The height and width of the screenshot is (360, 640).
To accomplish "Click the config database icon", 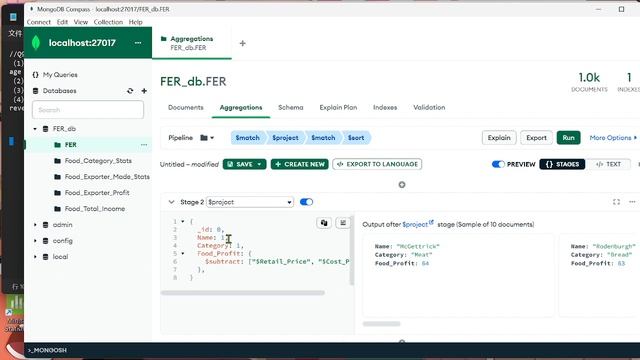I will pos(46,241).
